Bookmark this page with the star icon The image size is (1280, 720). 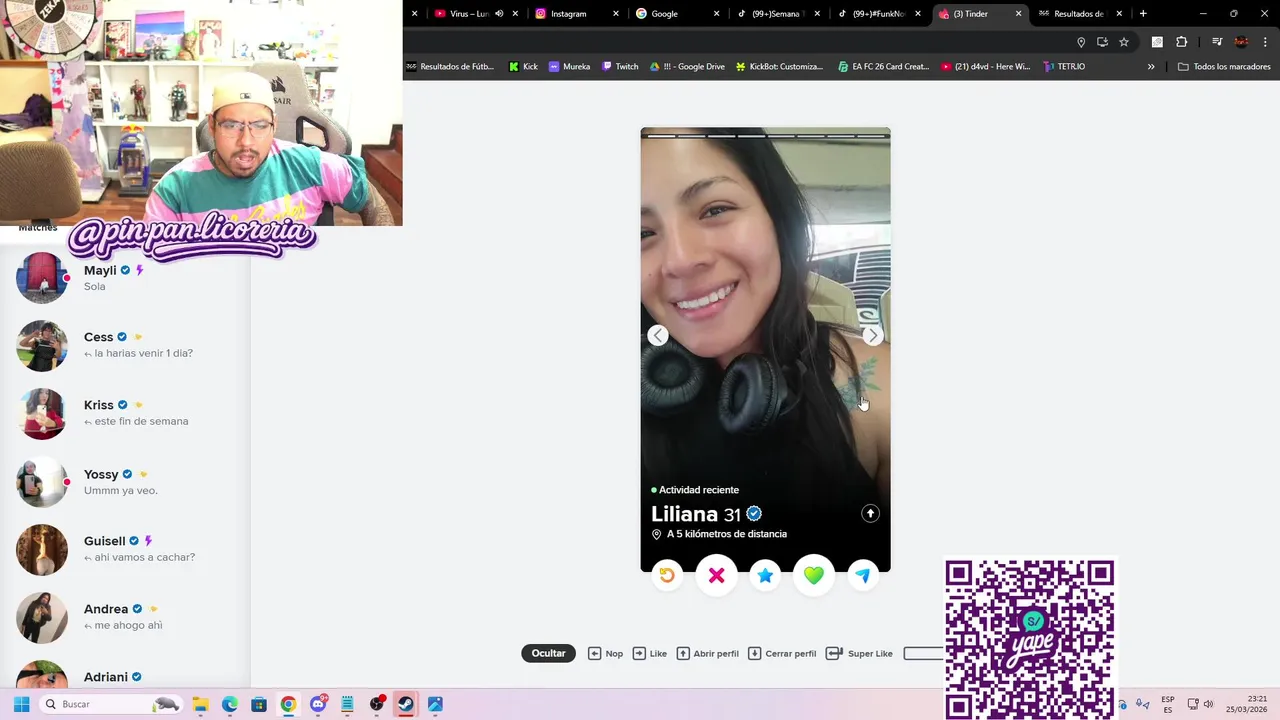[x=1124, y=42]
